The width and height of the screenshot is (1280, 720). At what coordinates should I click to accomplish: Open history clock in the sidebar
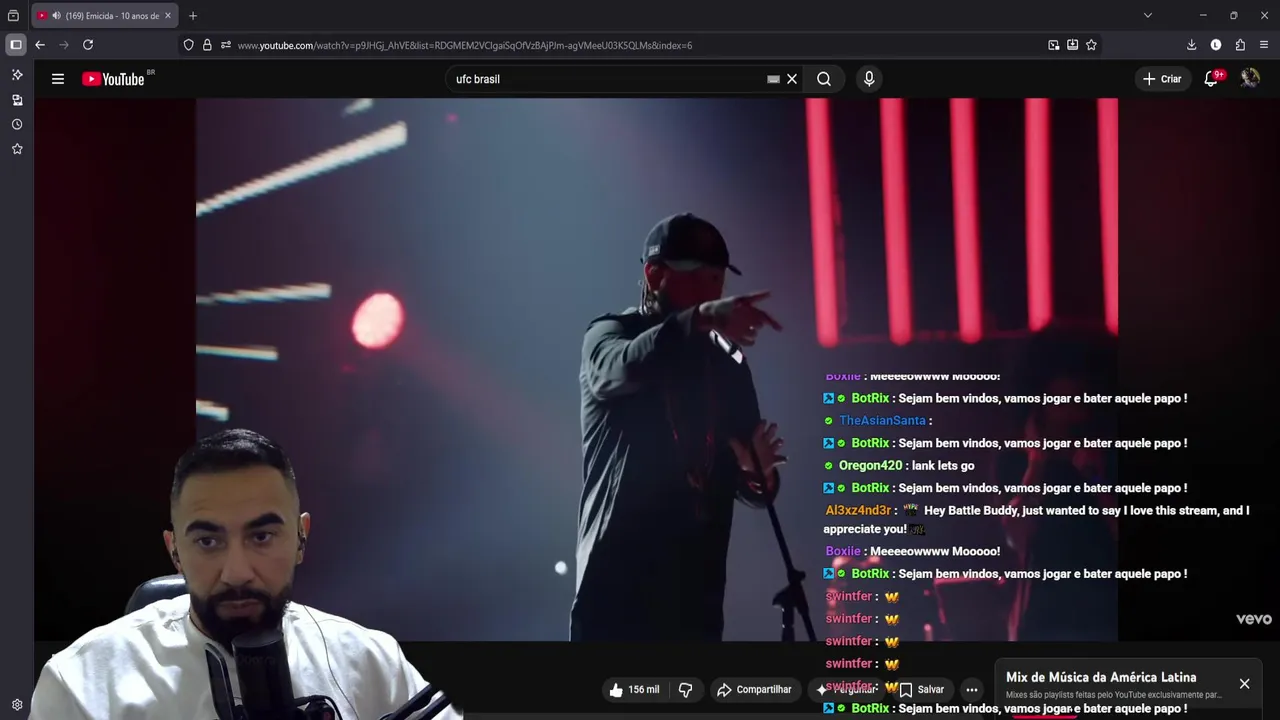coord(17,125)
